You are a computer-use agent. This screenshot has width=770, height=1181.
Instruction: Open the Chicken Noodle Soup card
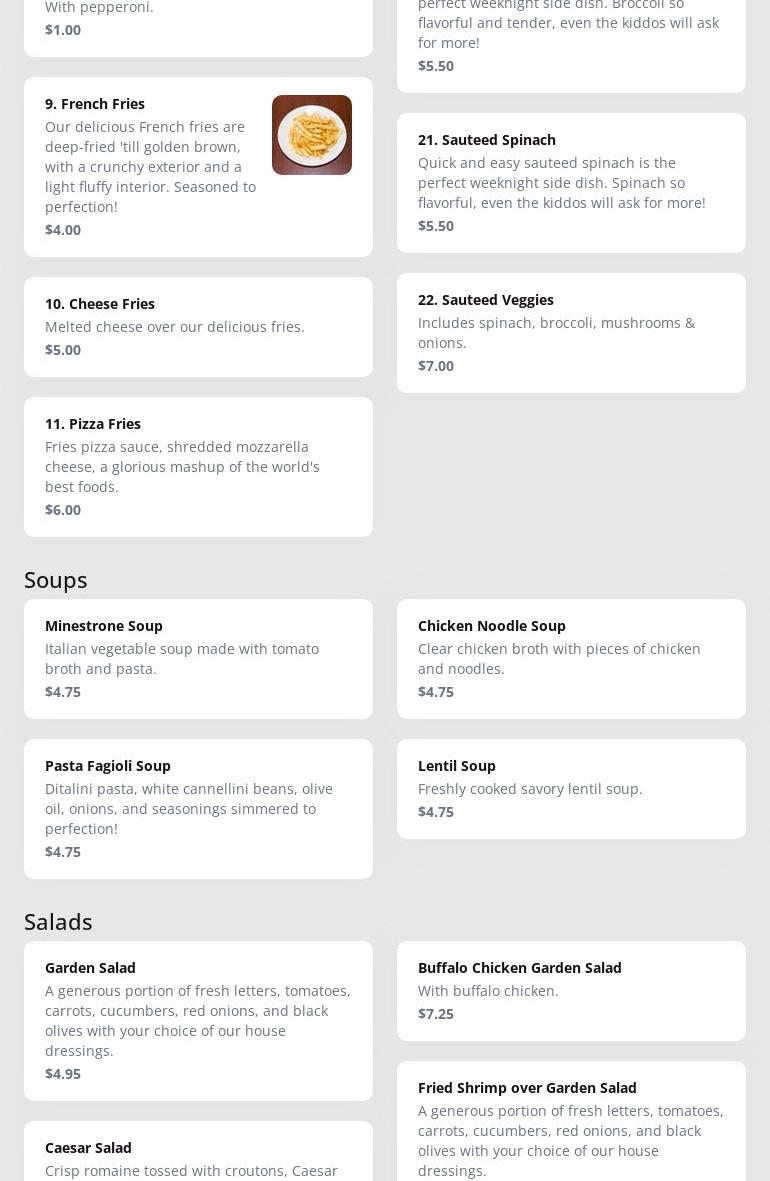[570, 658]
